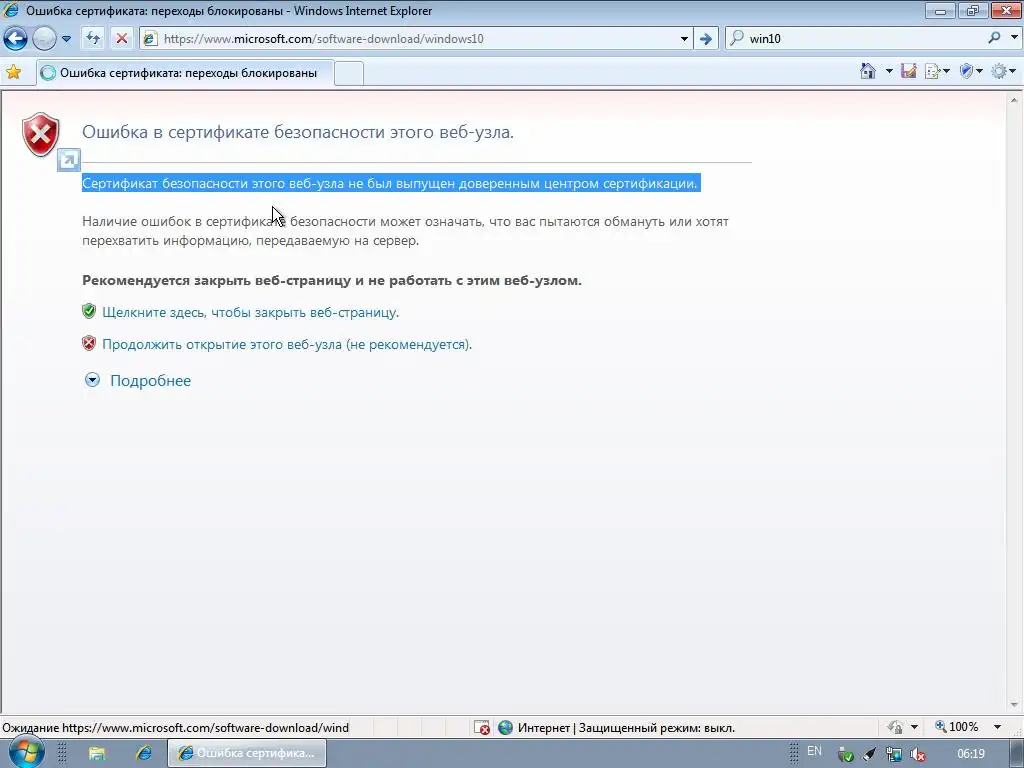Screen dimensions: 1024x768
Task: Open Favorites with the star icon
Action: pos(13,72)
